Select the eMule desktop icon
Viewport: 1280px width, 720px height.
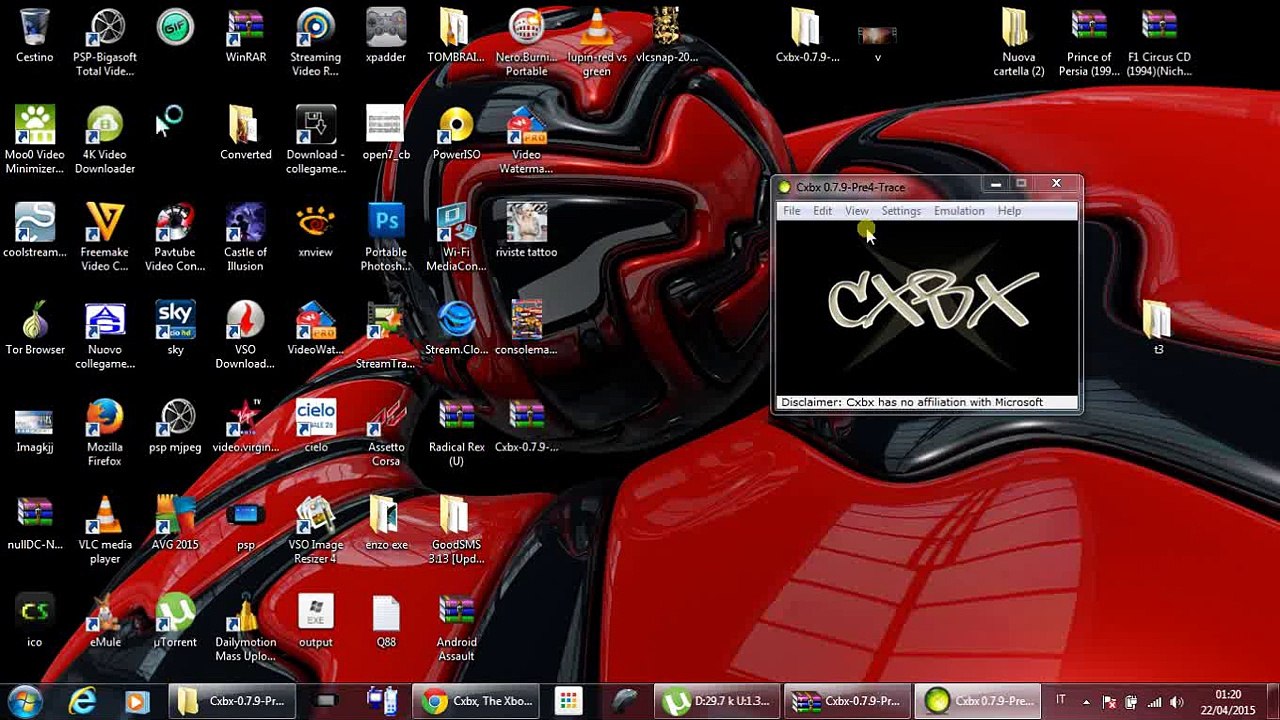pos(105,621)
